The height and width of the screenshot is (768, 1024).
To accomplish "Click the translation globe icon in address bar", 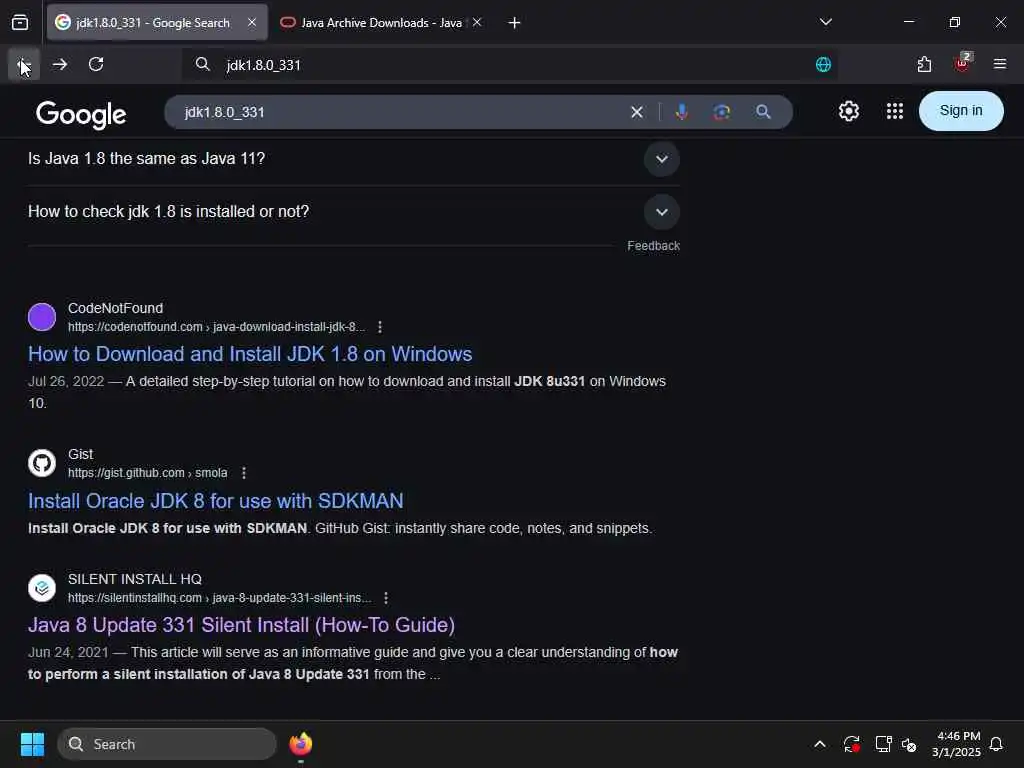I will [x=823, y=64].
